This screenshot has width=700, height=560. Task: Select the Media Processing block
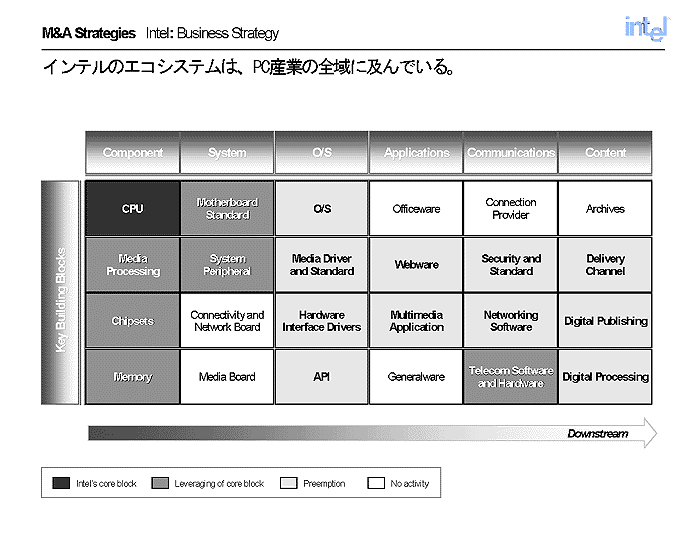coord(132,265)
